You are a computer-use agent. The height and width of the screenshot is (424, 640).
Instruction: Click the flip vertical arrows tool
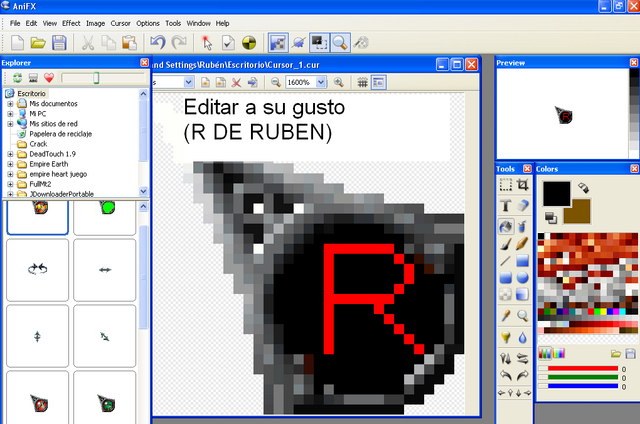(506, 358)
